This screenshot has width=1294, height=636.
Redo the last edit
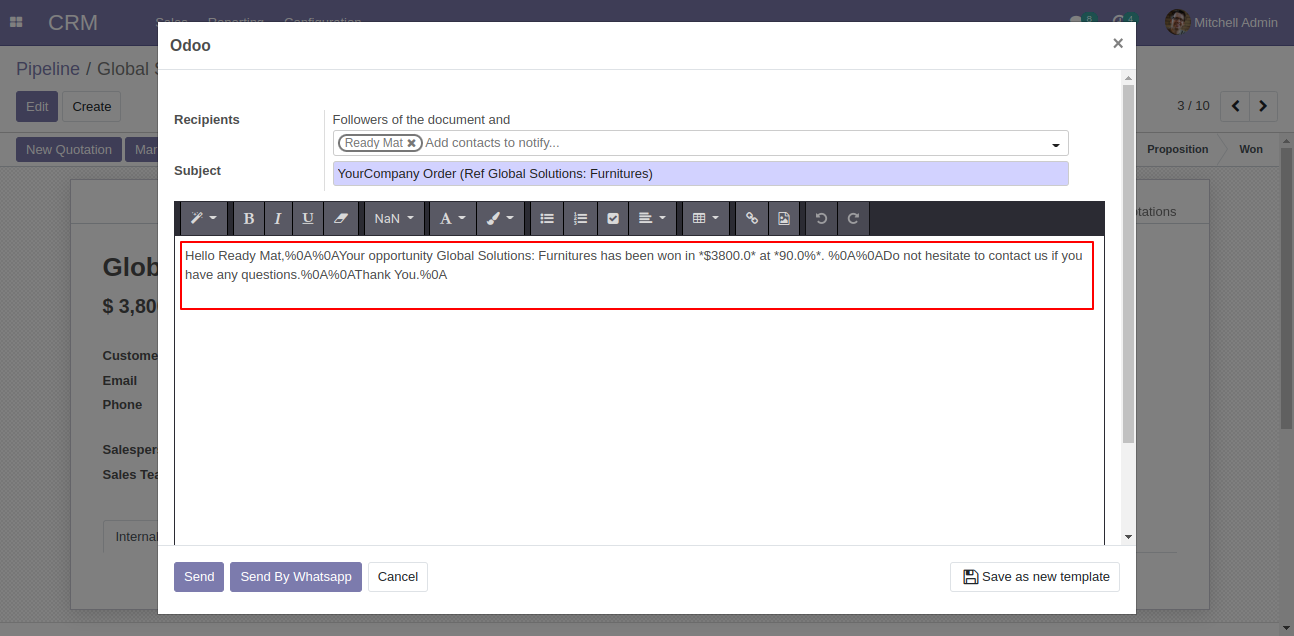[853, 218]
